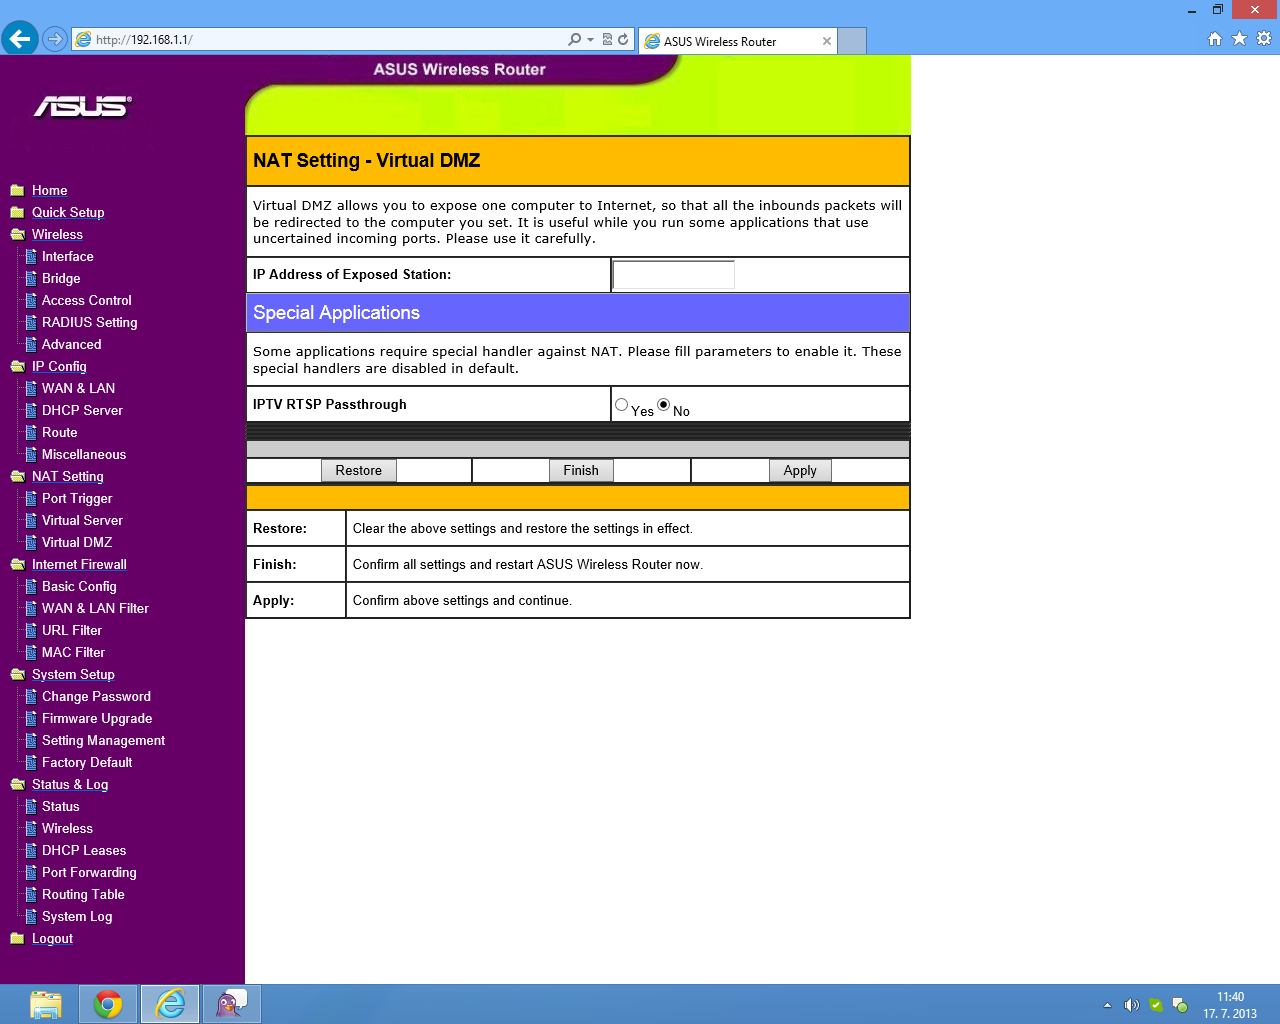Screen dimensions: 1280x1024
Task: Click the Apply button
Action: [x=800, y=471]
